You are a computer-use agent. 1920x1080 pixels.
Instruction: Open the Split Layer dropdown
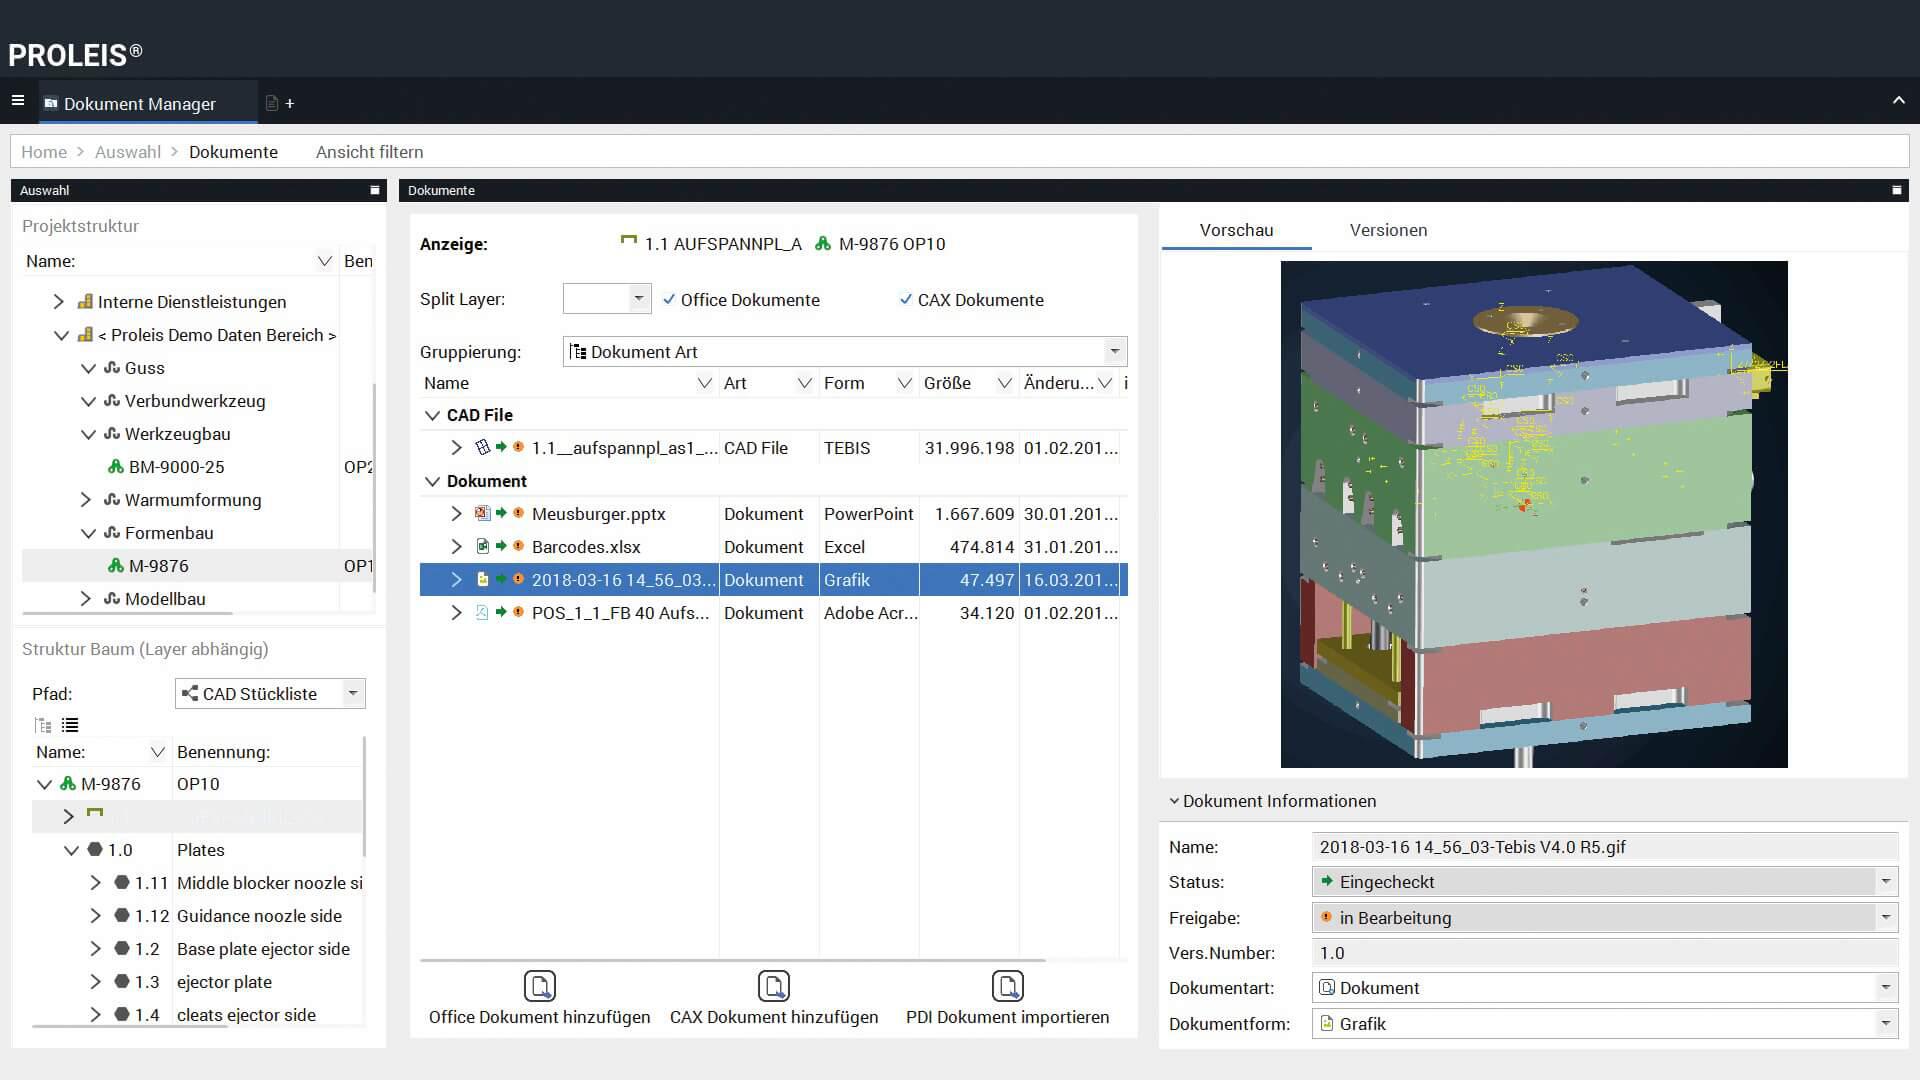pos(638,298)
